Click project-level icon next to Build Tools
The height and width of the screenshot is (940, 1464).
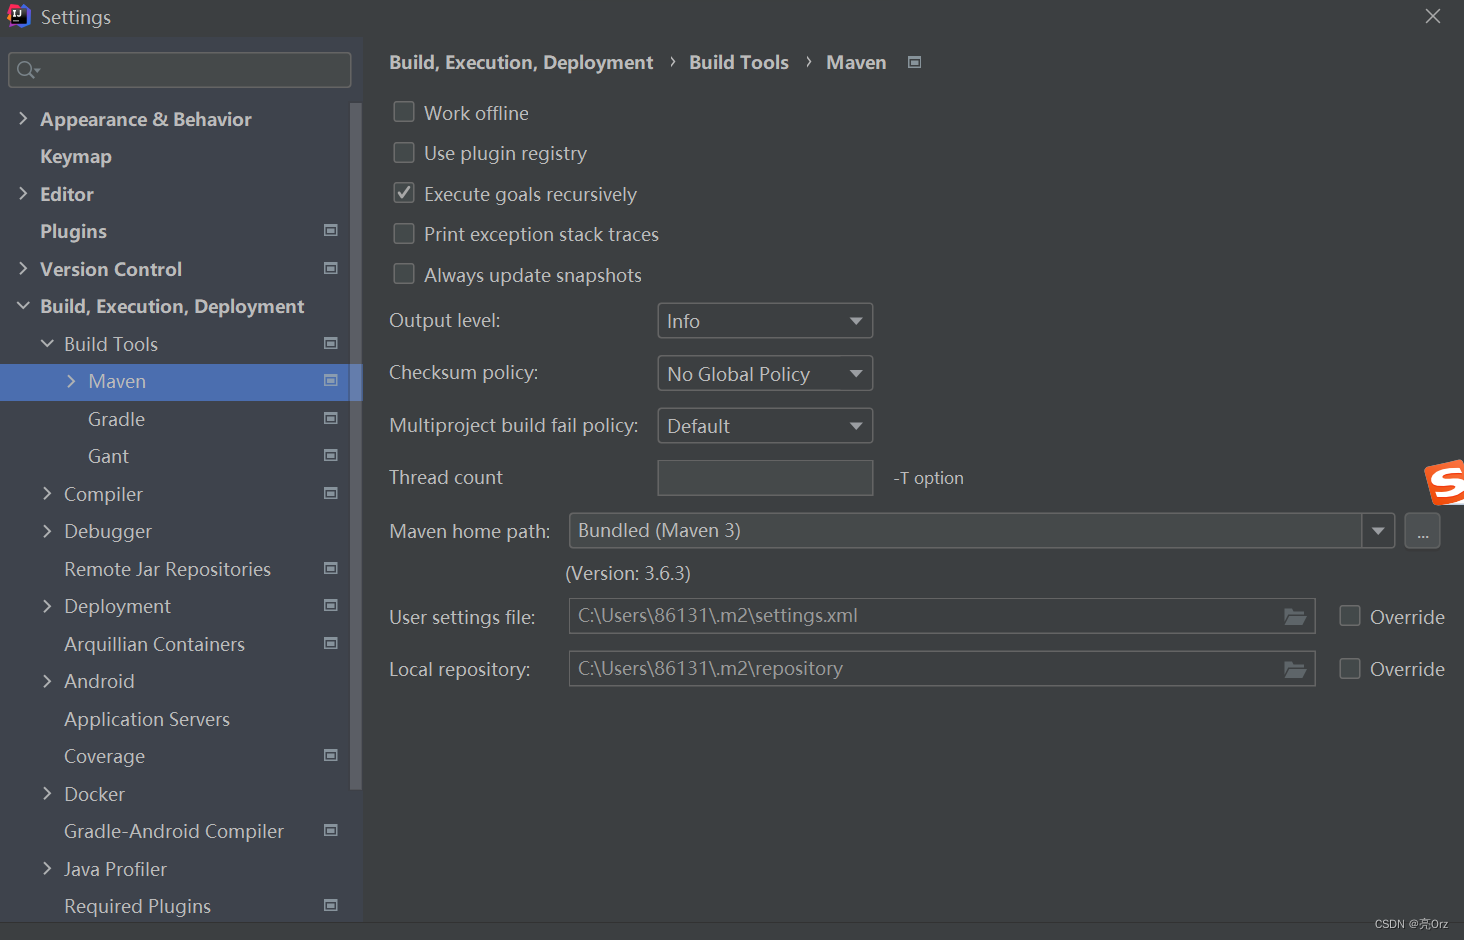(x=331, y=343)
